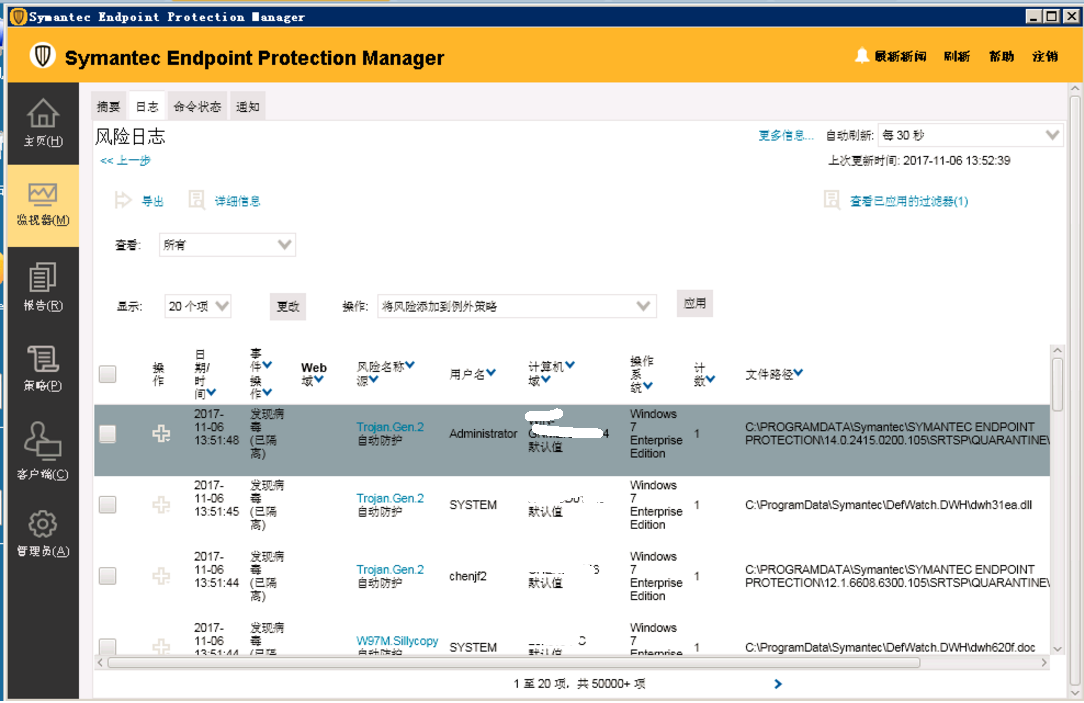Open the 主页 (Home) panel from sidebar
This screenshot has height=703, width=1084.
tap(42, 120)
